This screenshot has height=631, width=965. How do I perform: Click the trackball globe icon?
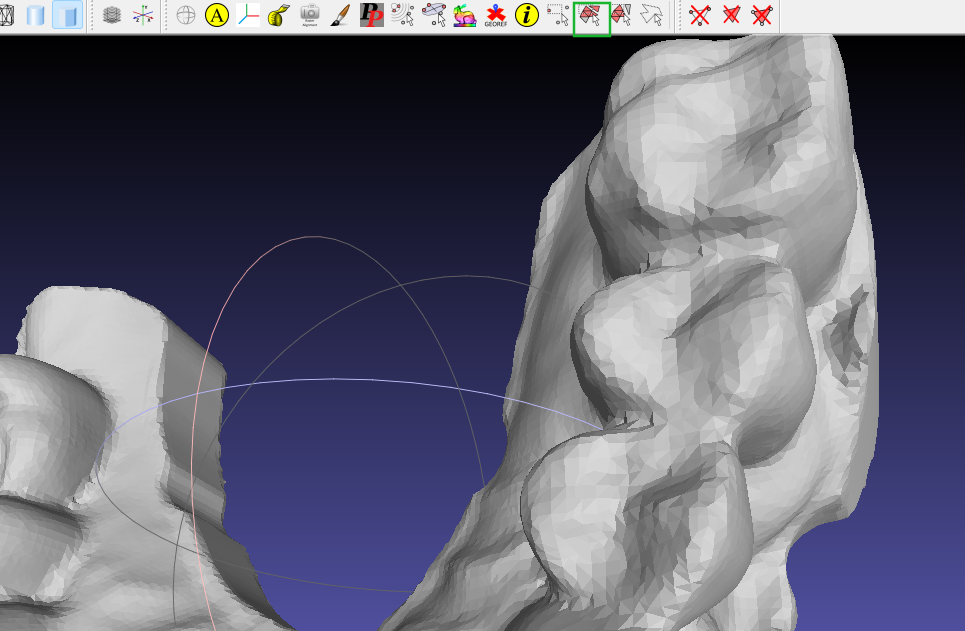[x=185, y=15]
